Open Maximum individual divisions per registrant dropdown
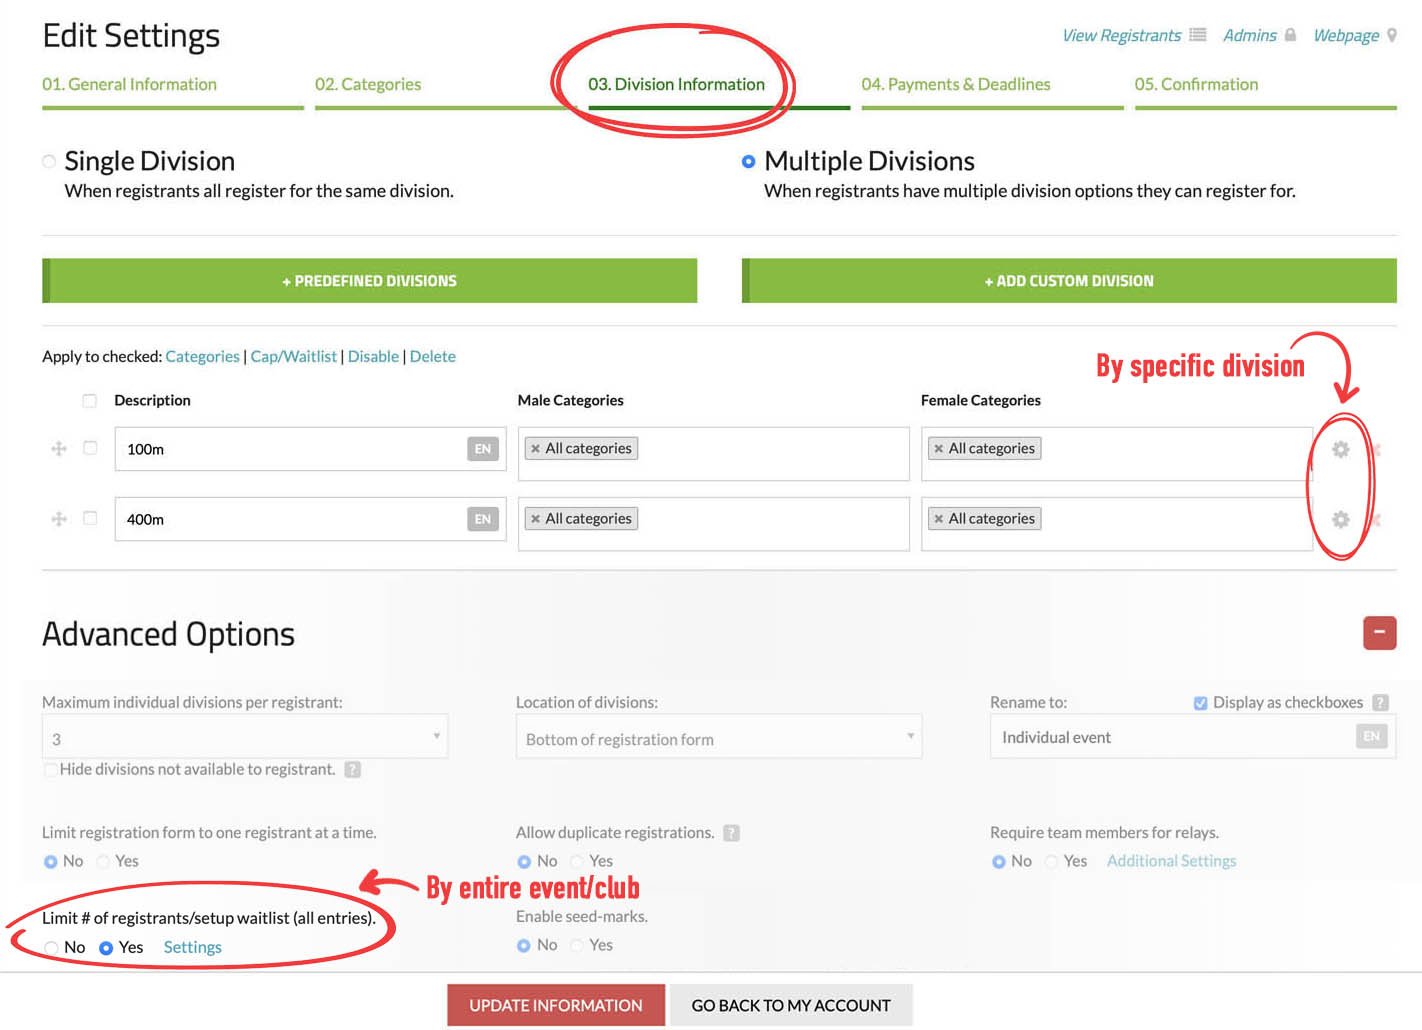The image size is (1422, 1030). tap(244, 738)
